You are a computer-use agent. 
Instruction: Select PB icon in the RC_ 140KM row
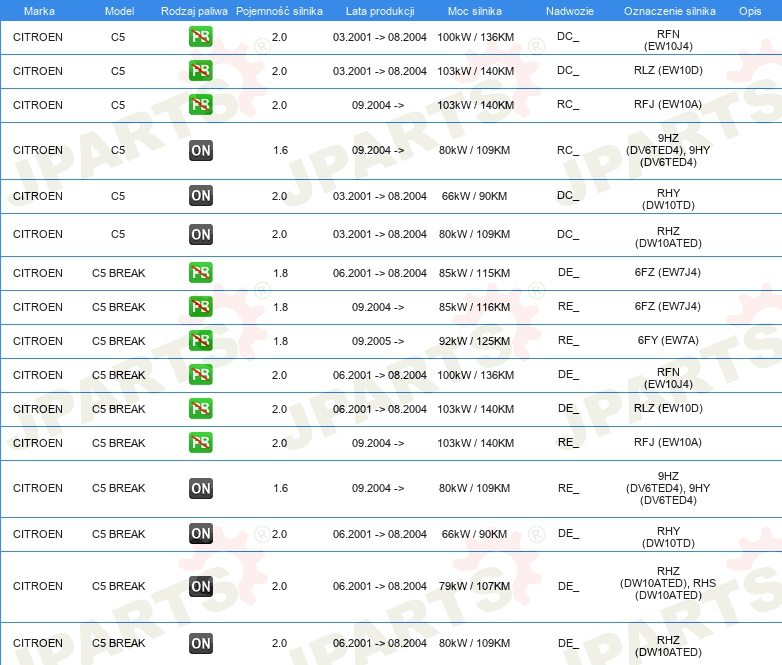[200, 105]
